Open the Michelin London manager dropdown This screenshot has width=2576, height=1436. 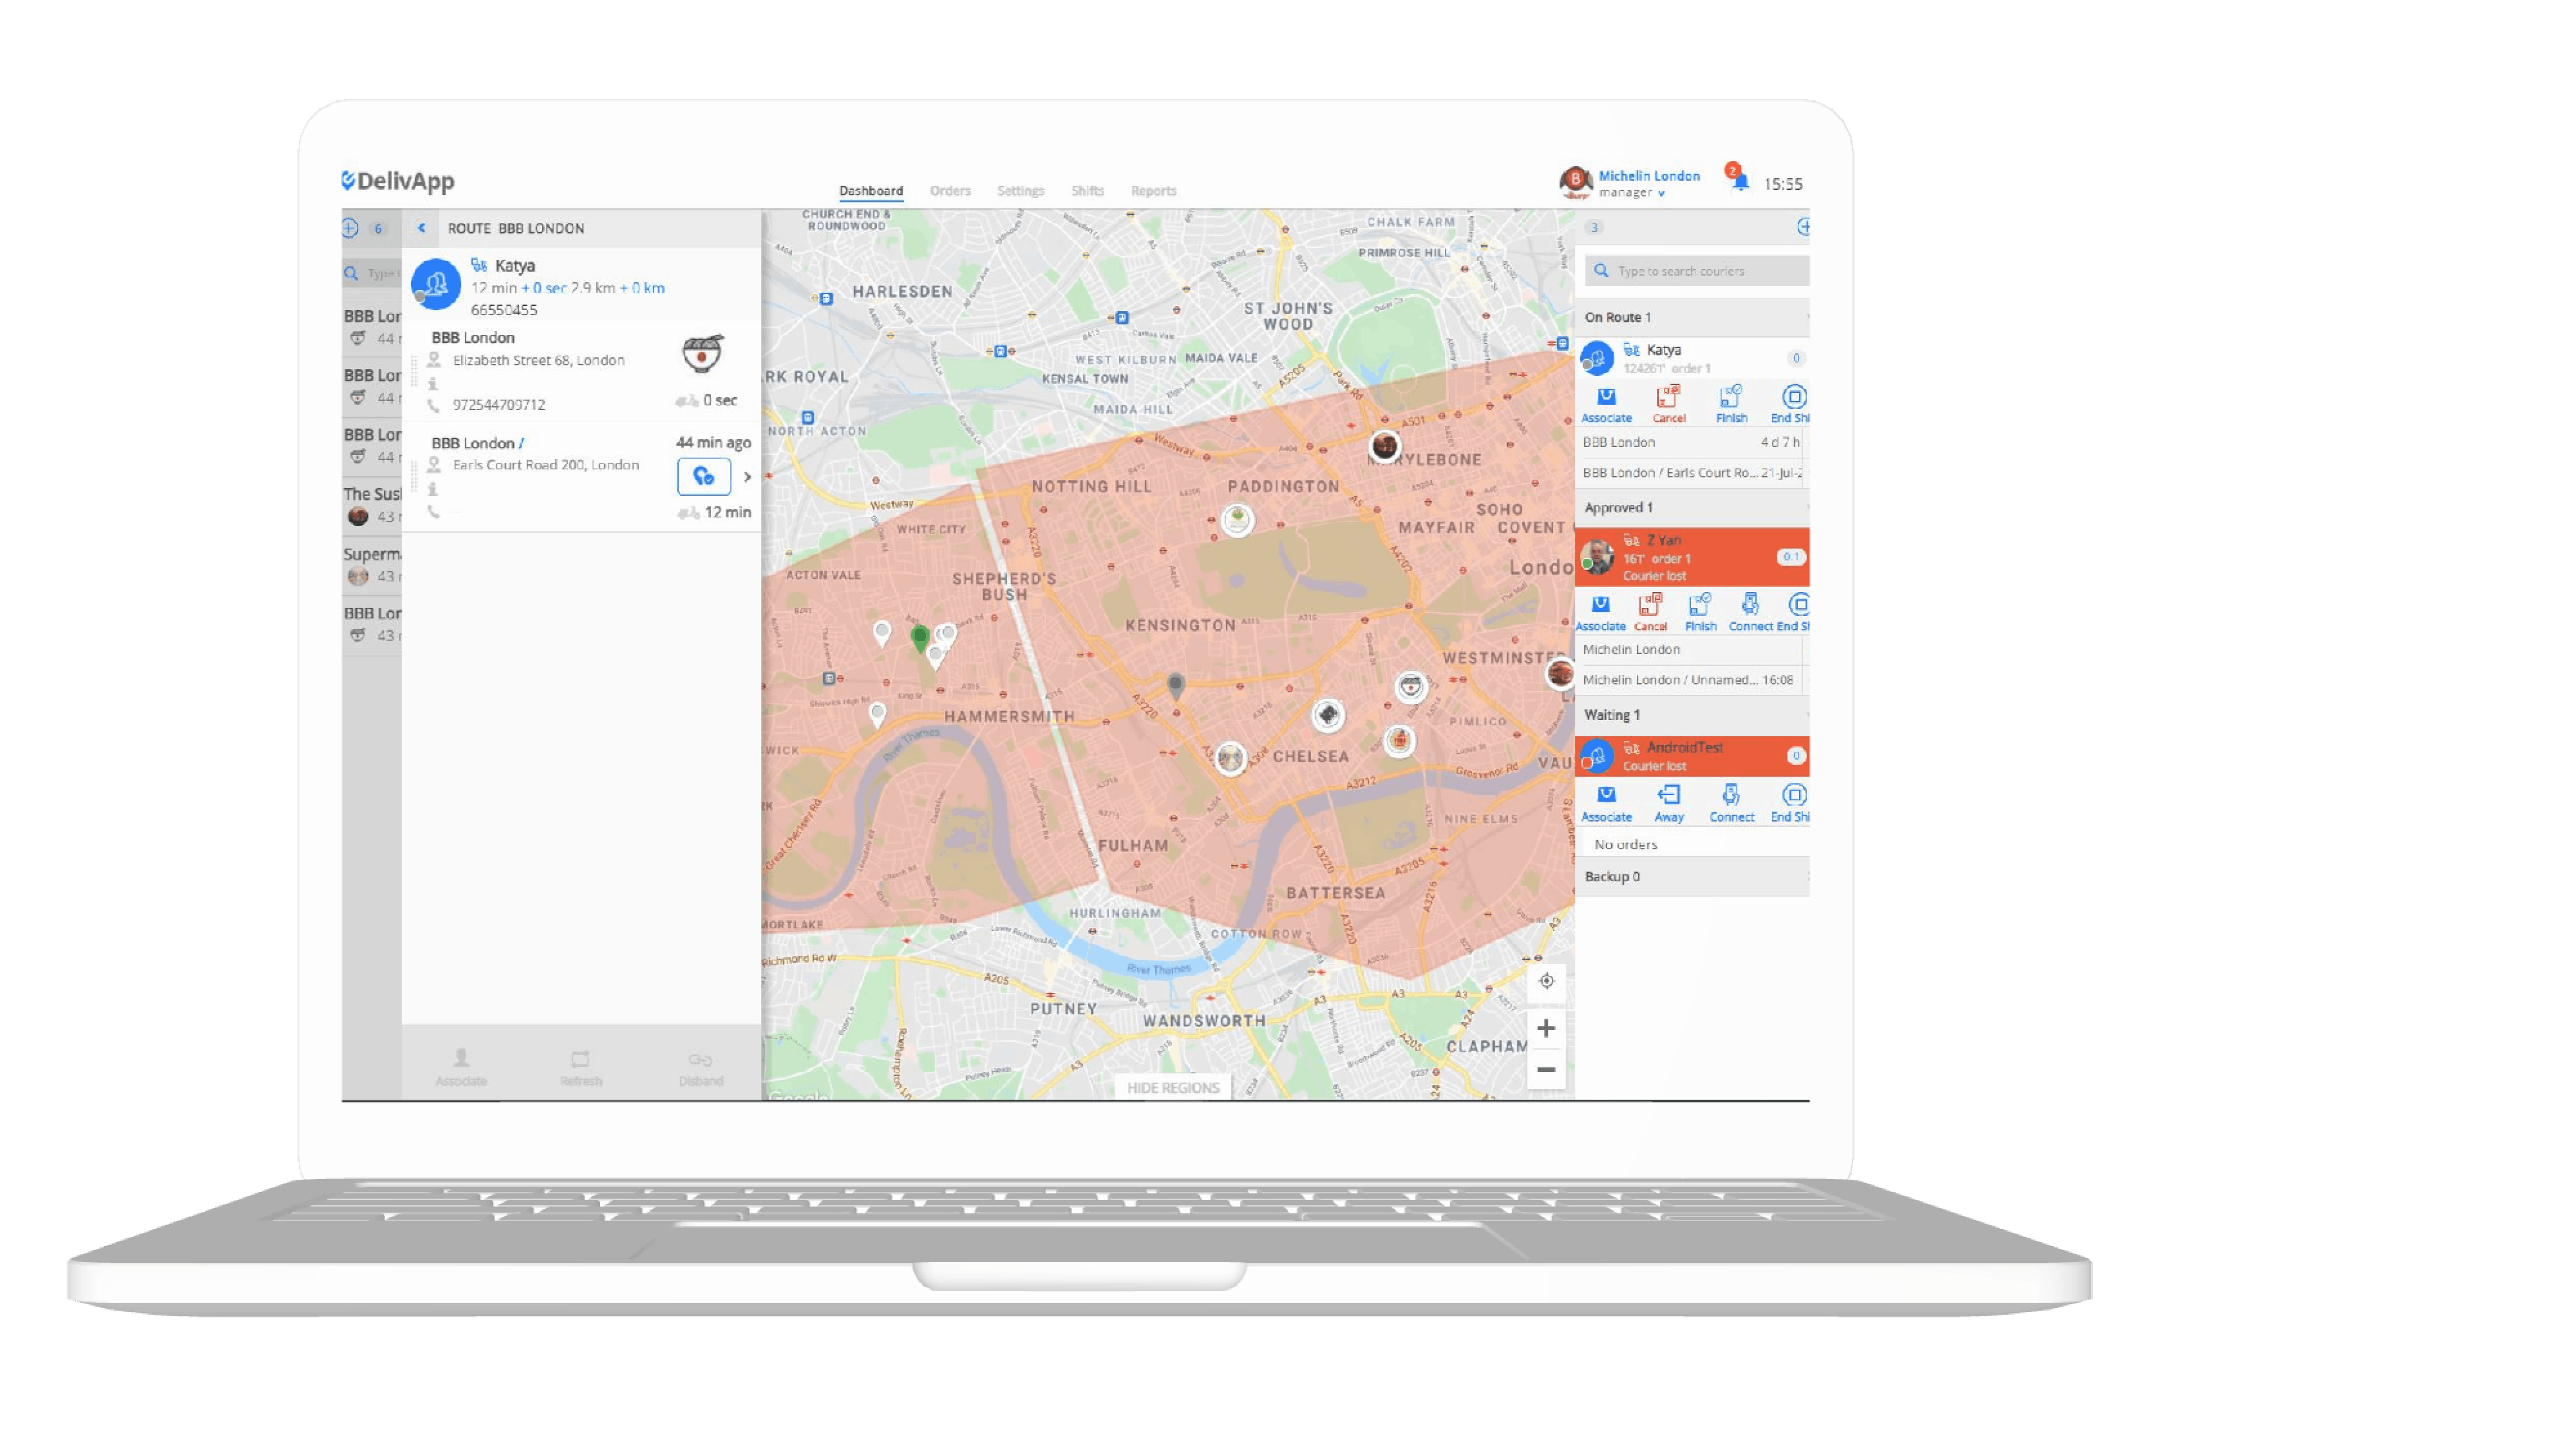1661,194
